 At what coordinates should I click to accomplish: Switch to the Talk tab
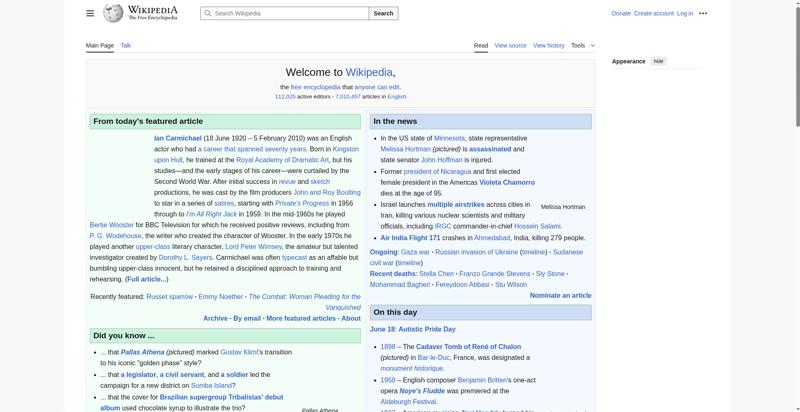point(126,45)
